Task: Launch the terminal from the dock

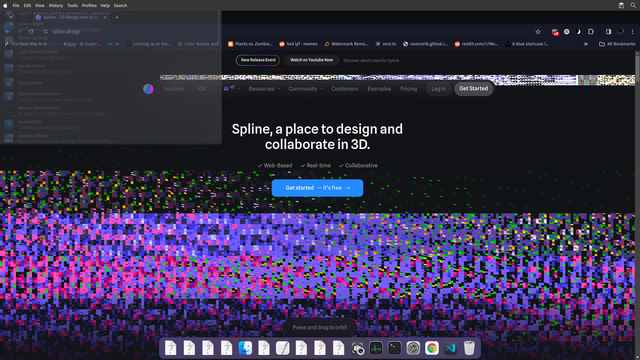Action: 395,348
